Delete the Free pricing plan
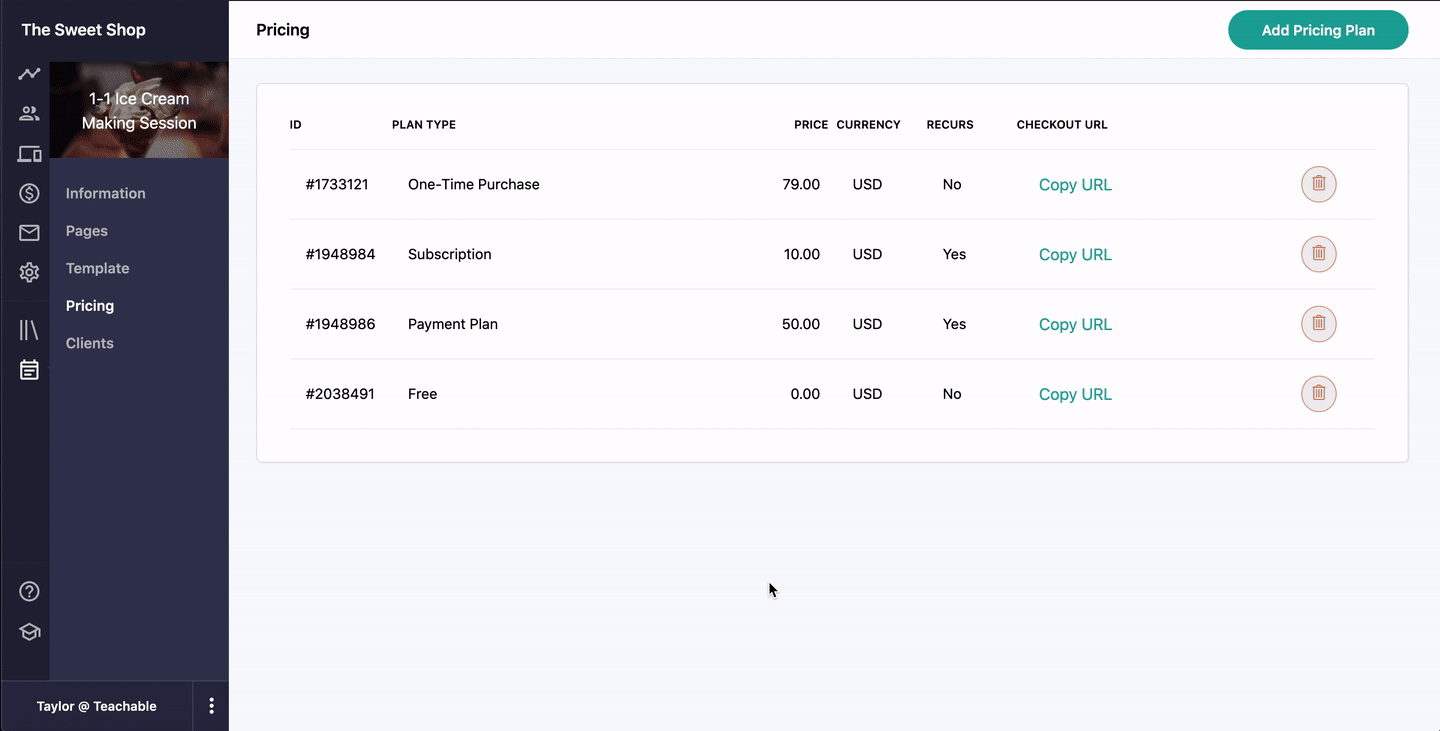Screen dimensions: 1440x731 [x=1318, y=394]
